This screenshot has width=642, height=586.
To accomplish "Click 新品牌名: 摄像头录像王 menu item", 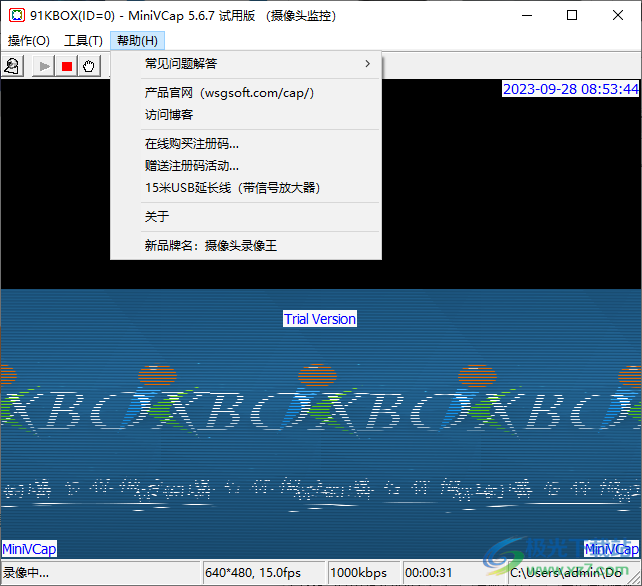I will tap(246, 246).
